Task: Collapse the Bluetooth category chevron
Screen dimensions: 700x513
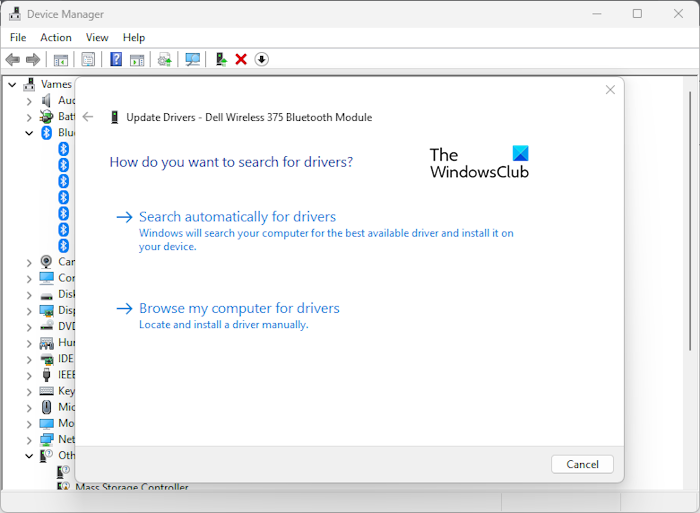Action: click(x=29, y=133)
